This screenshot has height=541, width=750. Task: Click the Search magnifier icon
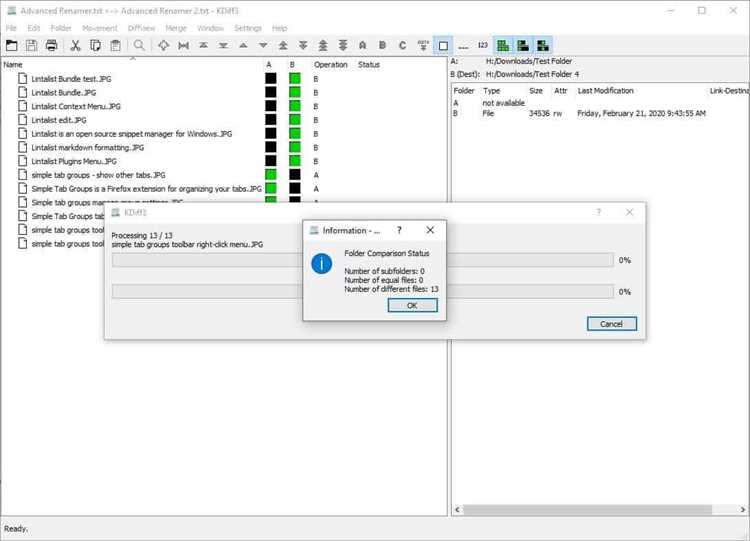(139, 45)
